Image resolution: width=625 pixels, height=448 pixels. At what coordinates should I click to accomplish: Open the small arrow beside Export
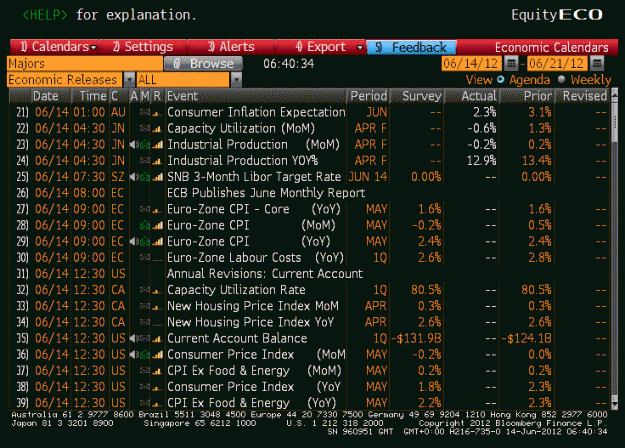360,47
